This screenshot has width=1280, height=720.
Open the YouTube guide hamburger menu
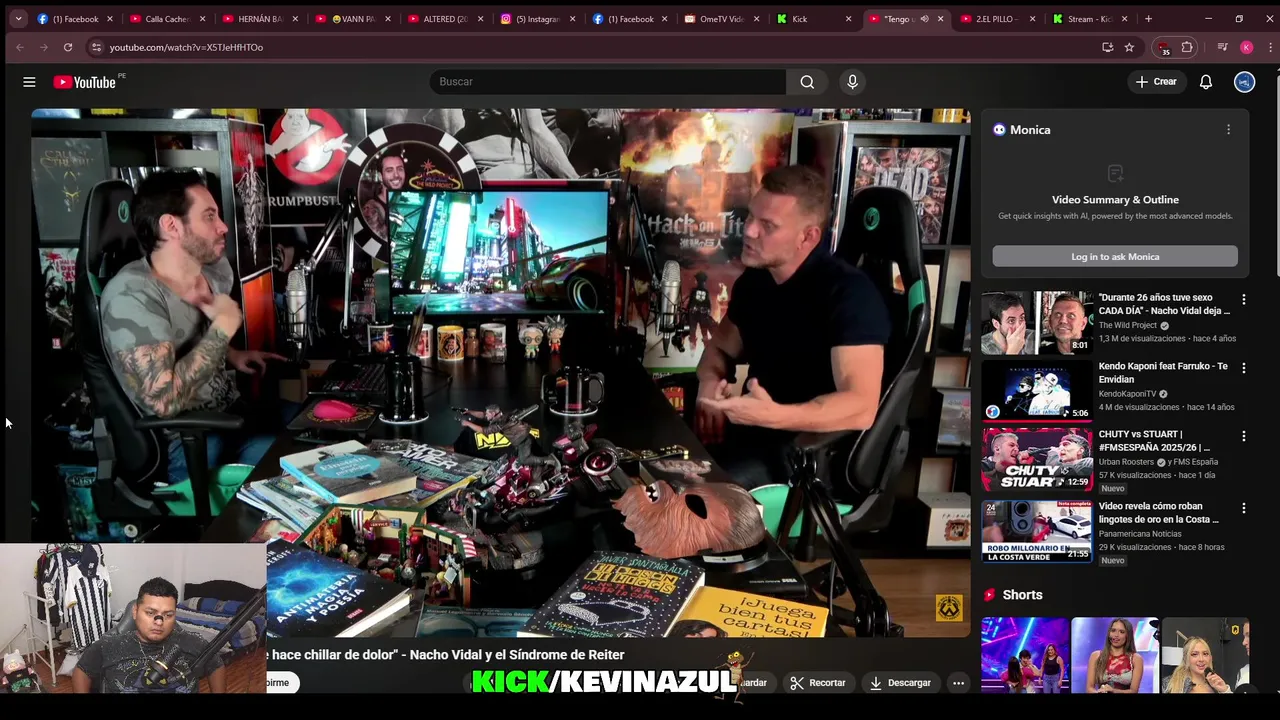click(29, 82)
